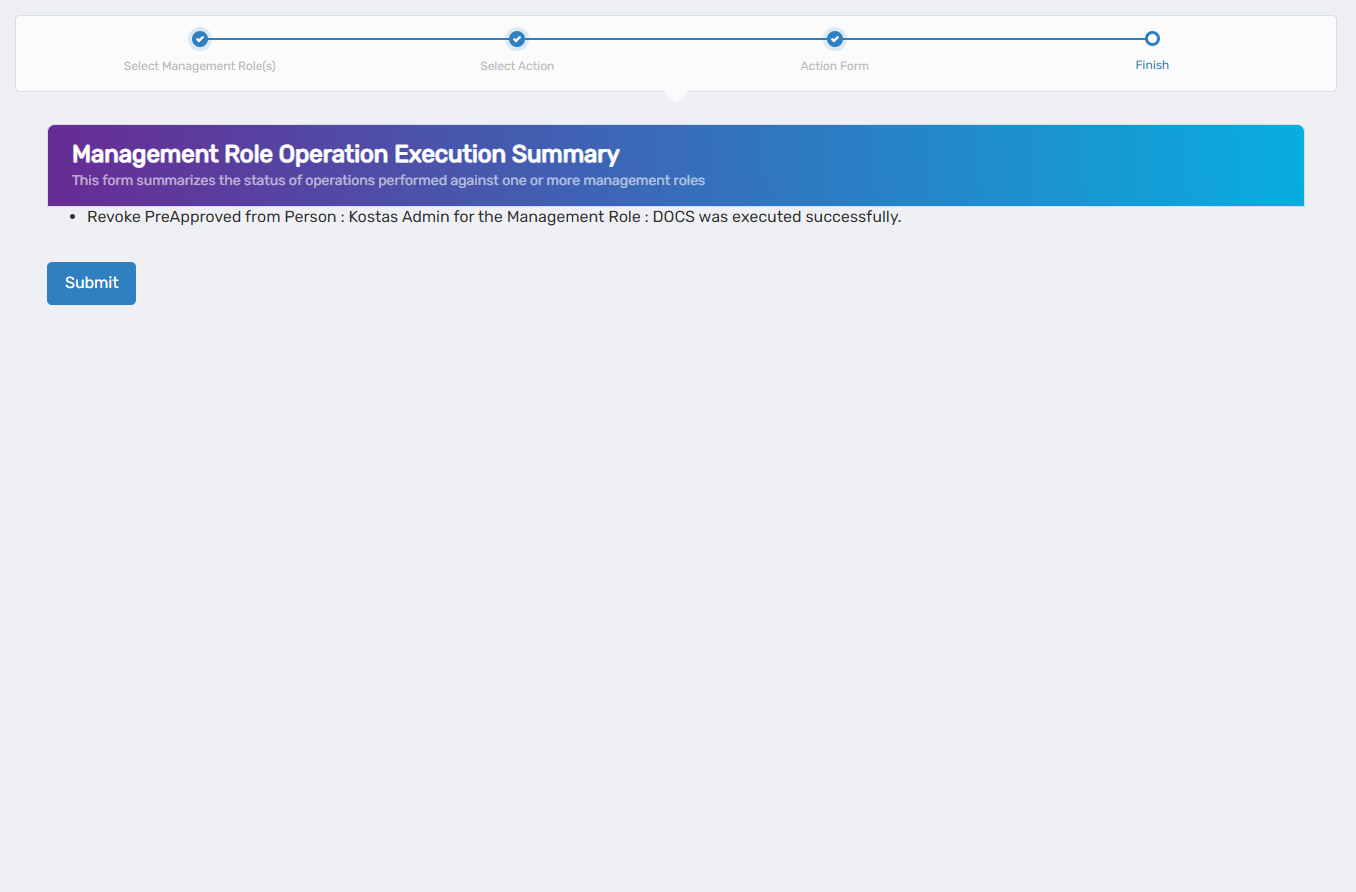
Task: Click the Management Role Operation Execution Summary header
Action: click(x=344, y=154)
